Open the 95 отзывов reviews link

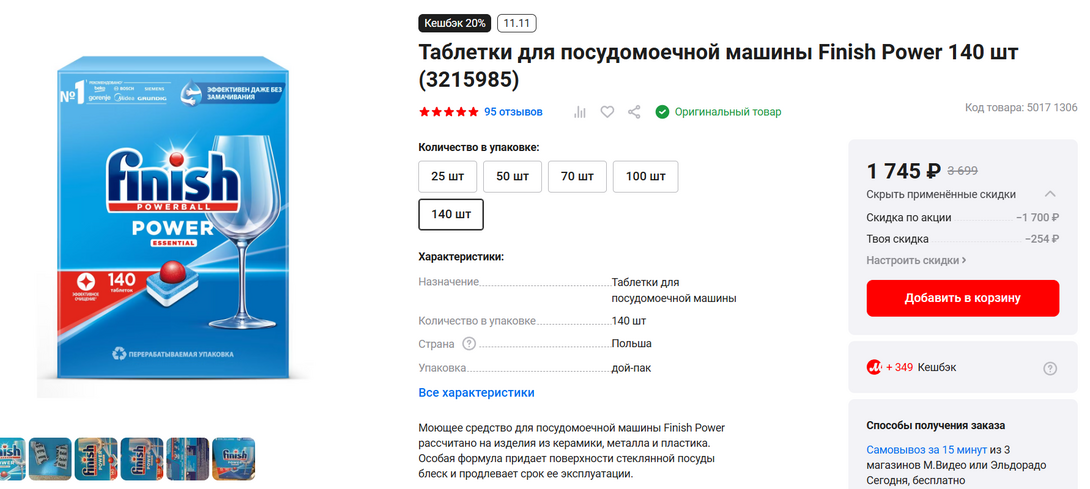[x=513, y=112]
